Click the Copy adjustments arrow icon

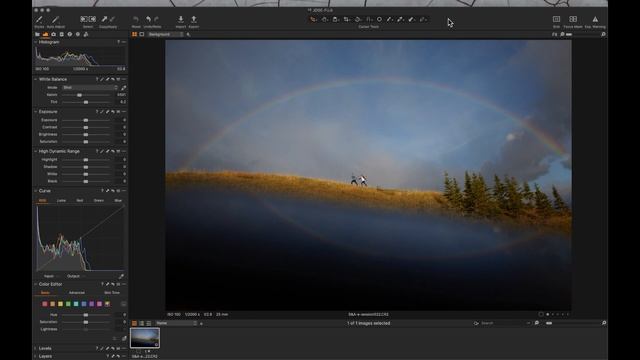point(104,19)
